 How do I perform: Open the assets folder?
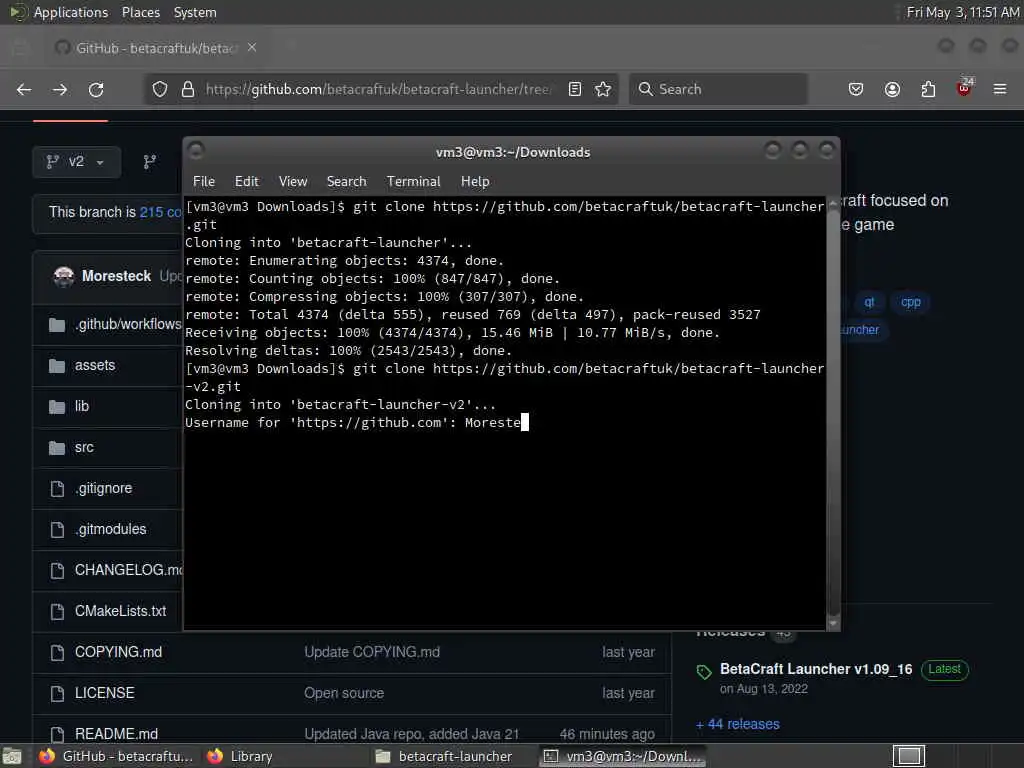coord(95,365)
